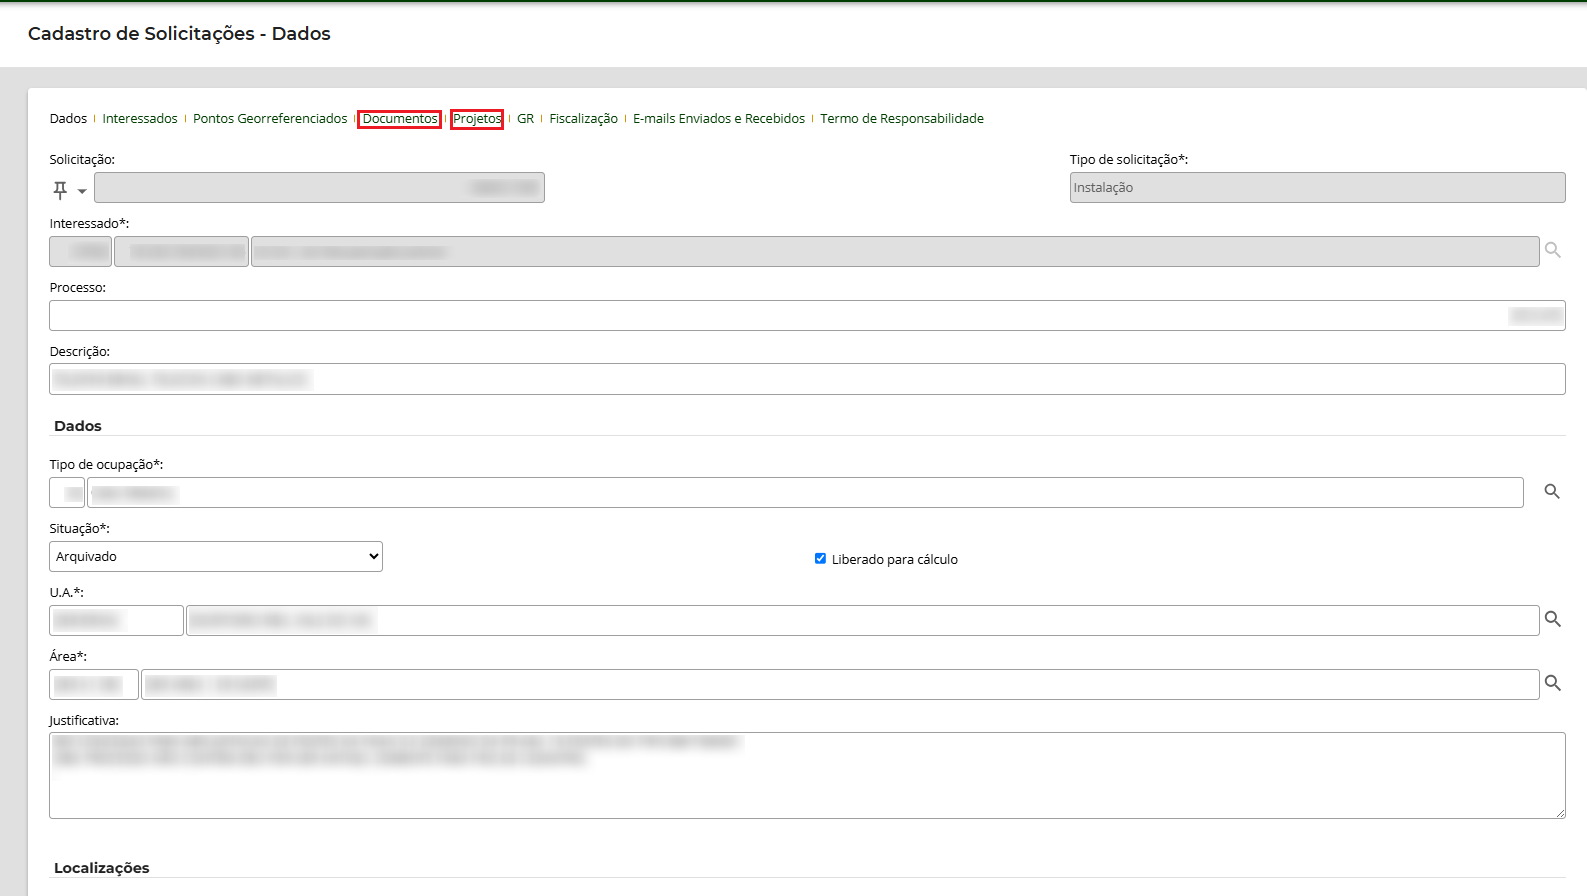Uncheck the Liberado para cálculo checkbox
The height and width of the screenshot is (896, 1587).
click(820, 559)
